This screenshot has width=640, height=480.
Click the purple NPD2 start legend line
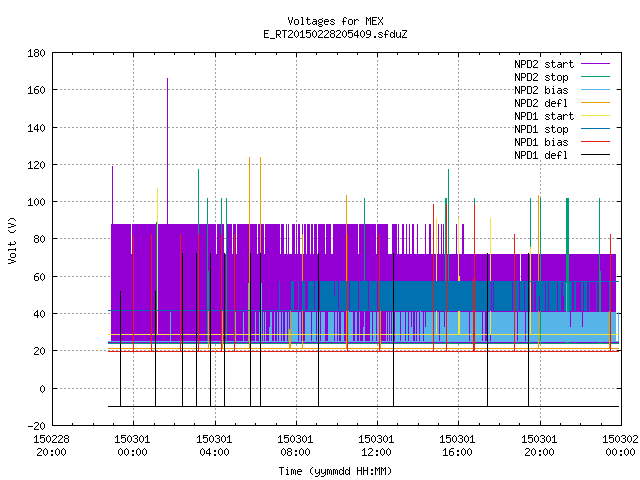596,64
